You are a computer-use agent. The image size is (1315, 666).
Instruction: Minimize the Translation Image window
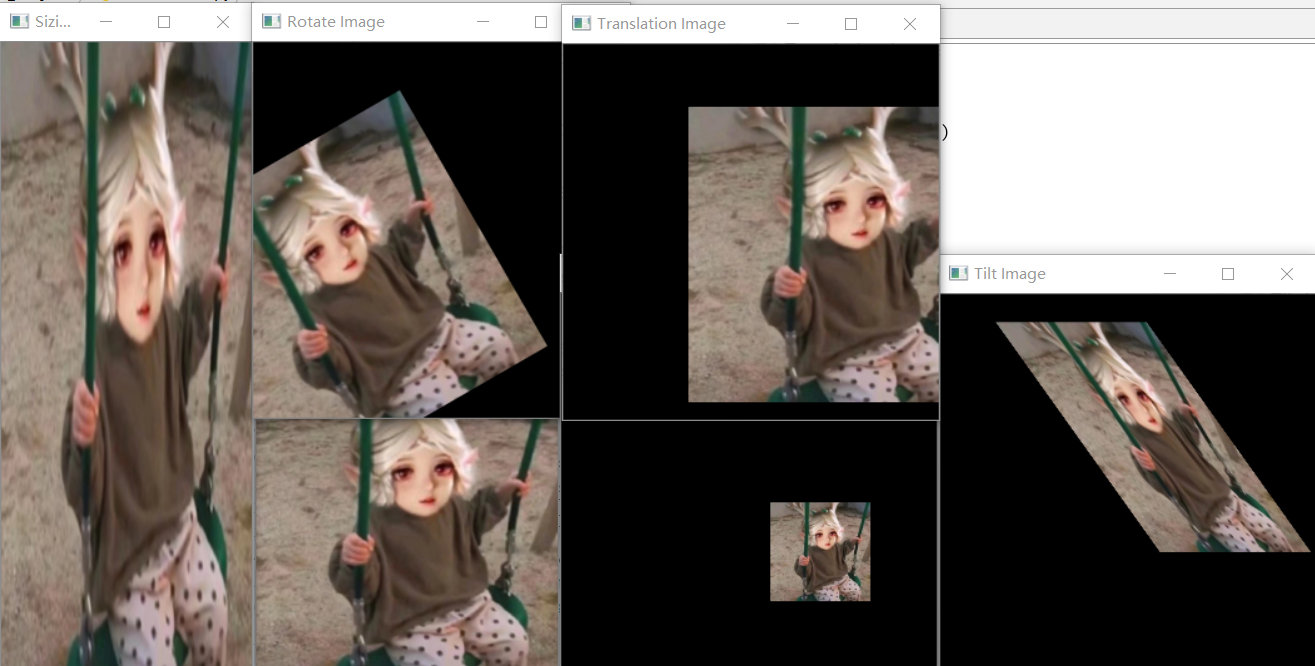[793, 24]
